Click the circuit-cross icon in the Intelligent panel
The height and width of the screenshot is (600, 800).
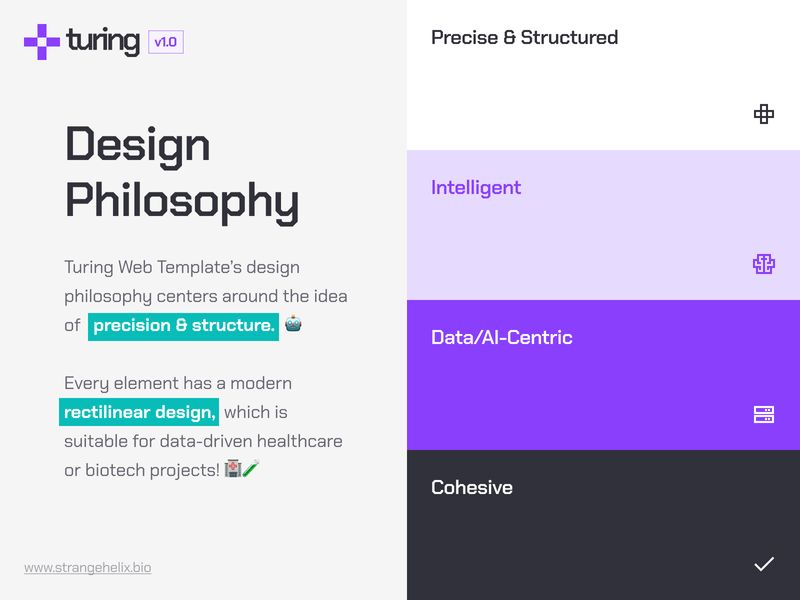(763, 263)
